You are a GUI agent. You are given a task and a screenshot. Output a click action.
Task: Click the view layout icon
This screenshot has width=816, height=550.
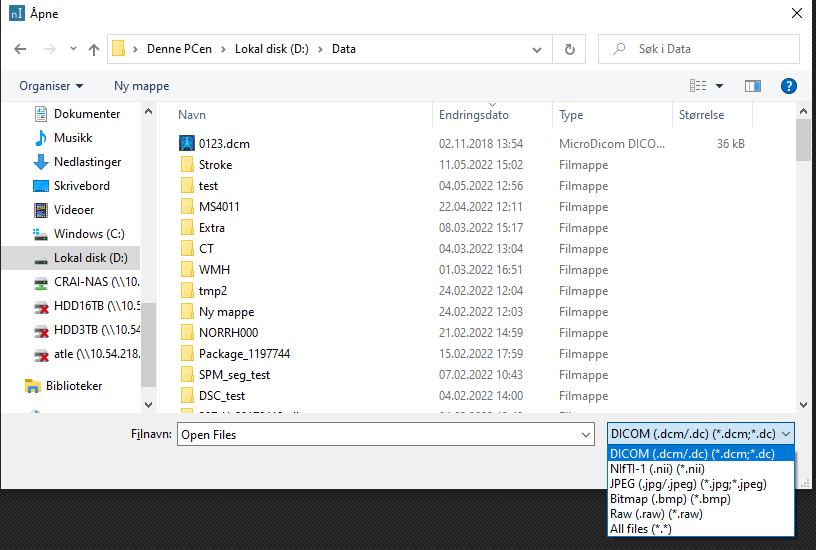[x=698, y=86]
